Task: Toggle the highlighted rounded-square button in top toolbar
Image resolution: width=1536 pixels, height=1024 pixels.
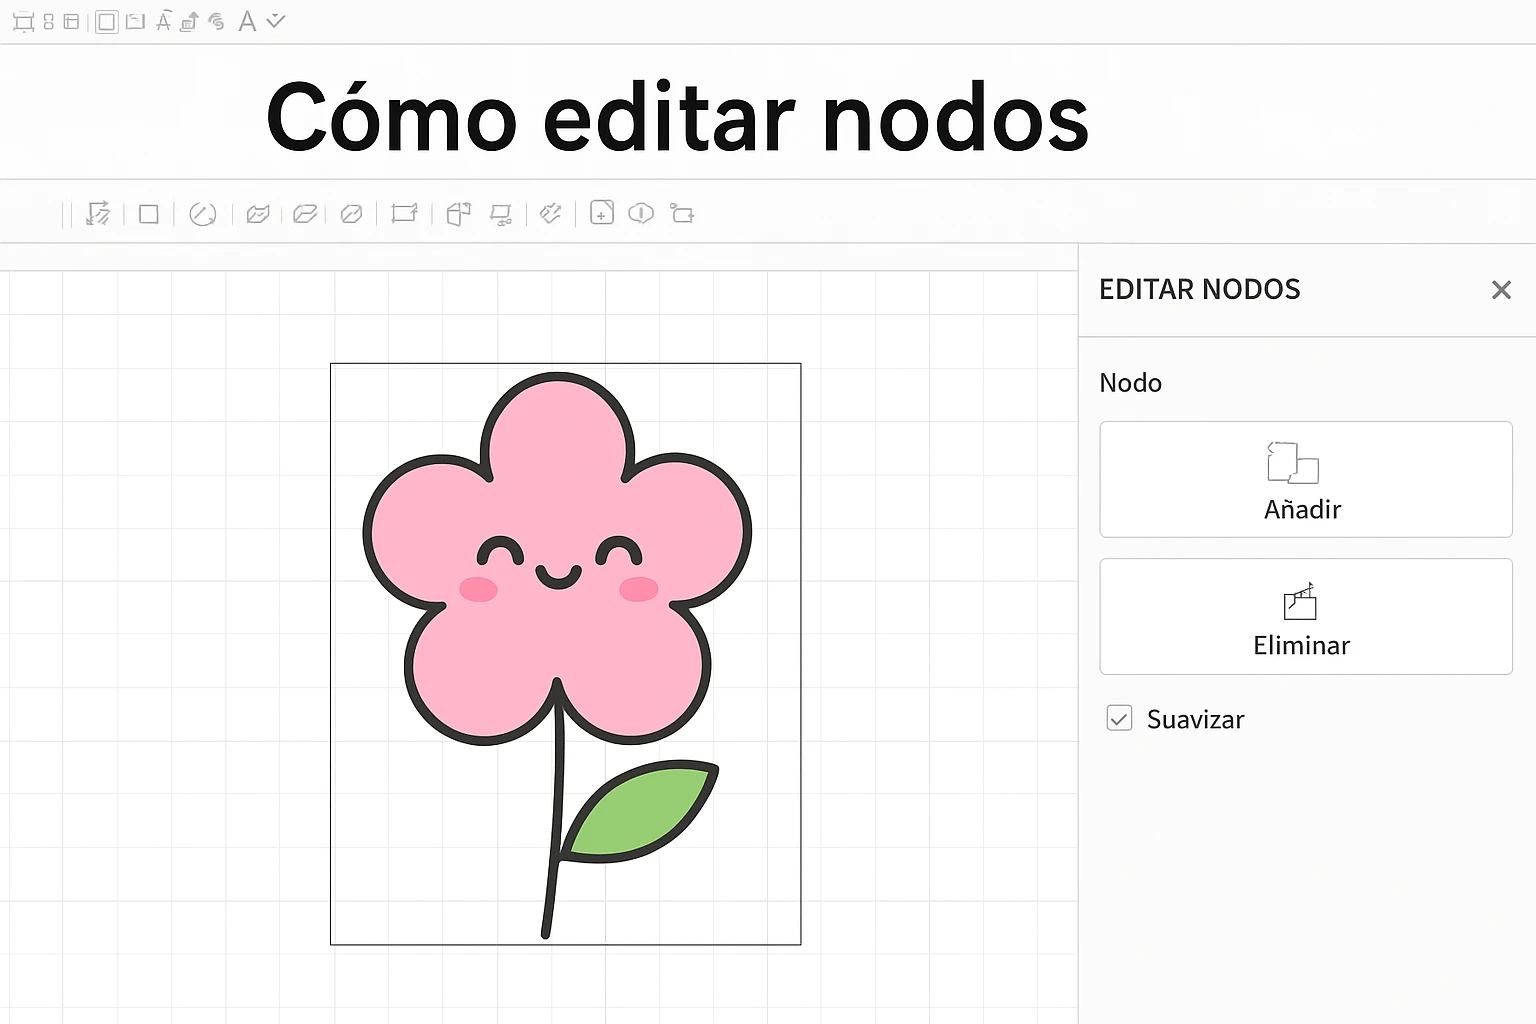Action: pyautogui.click(x=106, y=21)
